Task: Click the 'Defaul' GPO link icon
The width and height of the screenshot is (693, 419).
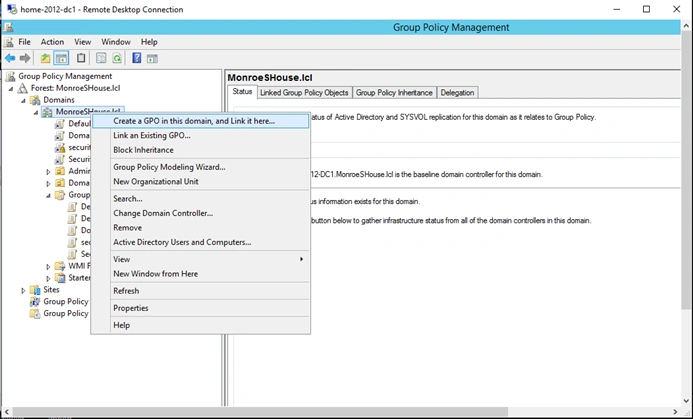Action: (60, 124)
